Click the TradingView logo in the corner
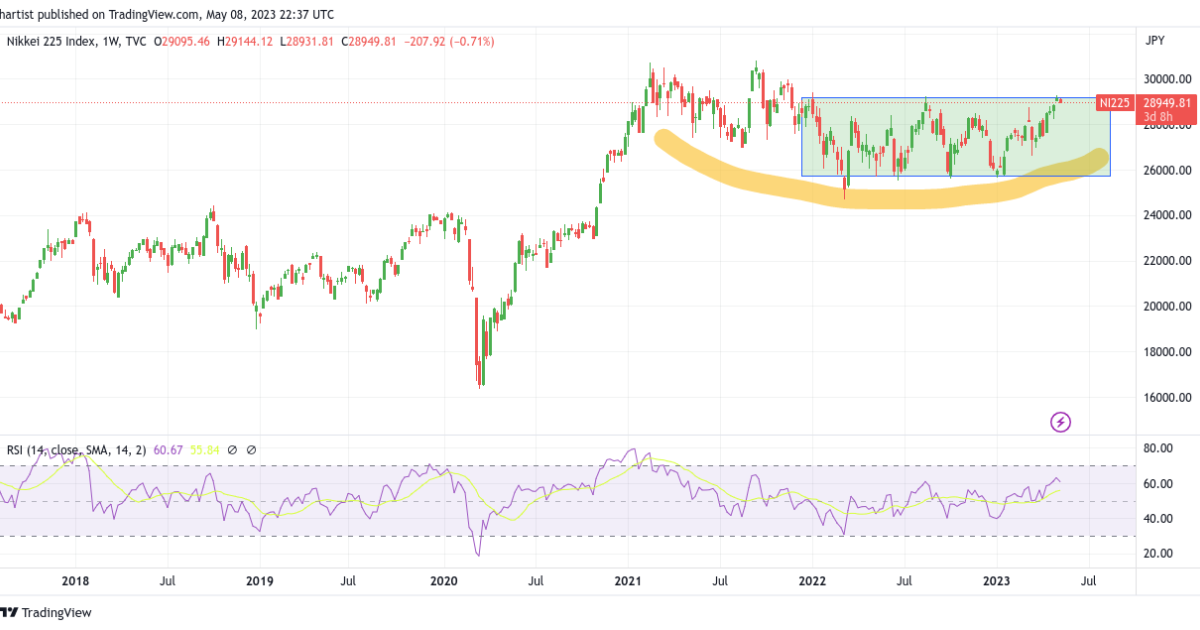Image resolution: width=1200 pixels, height=630 pixels. click(45, 613)
